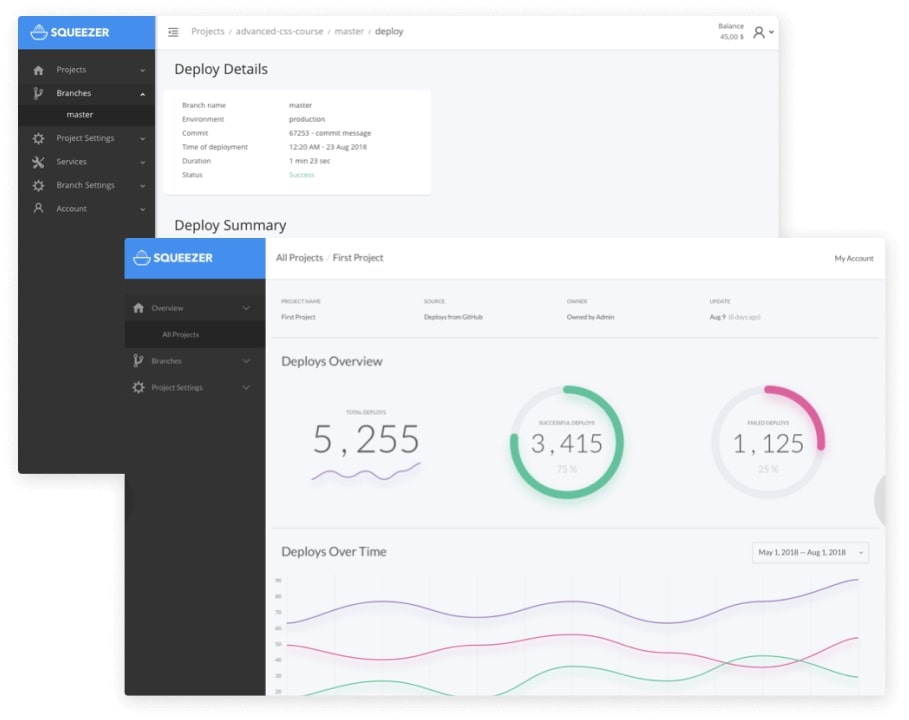Open the user menu dropdown arrow
909x720 pixels.
[x=771, y=32]
